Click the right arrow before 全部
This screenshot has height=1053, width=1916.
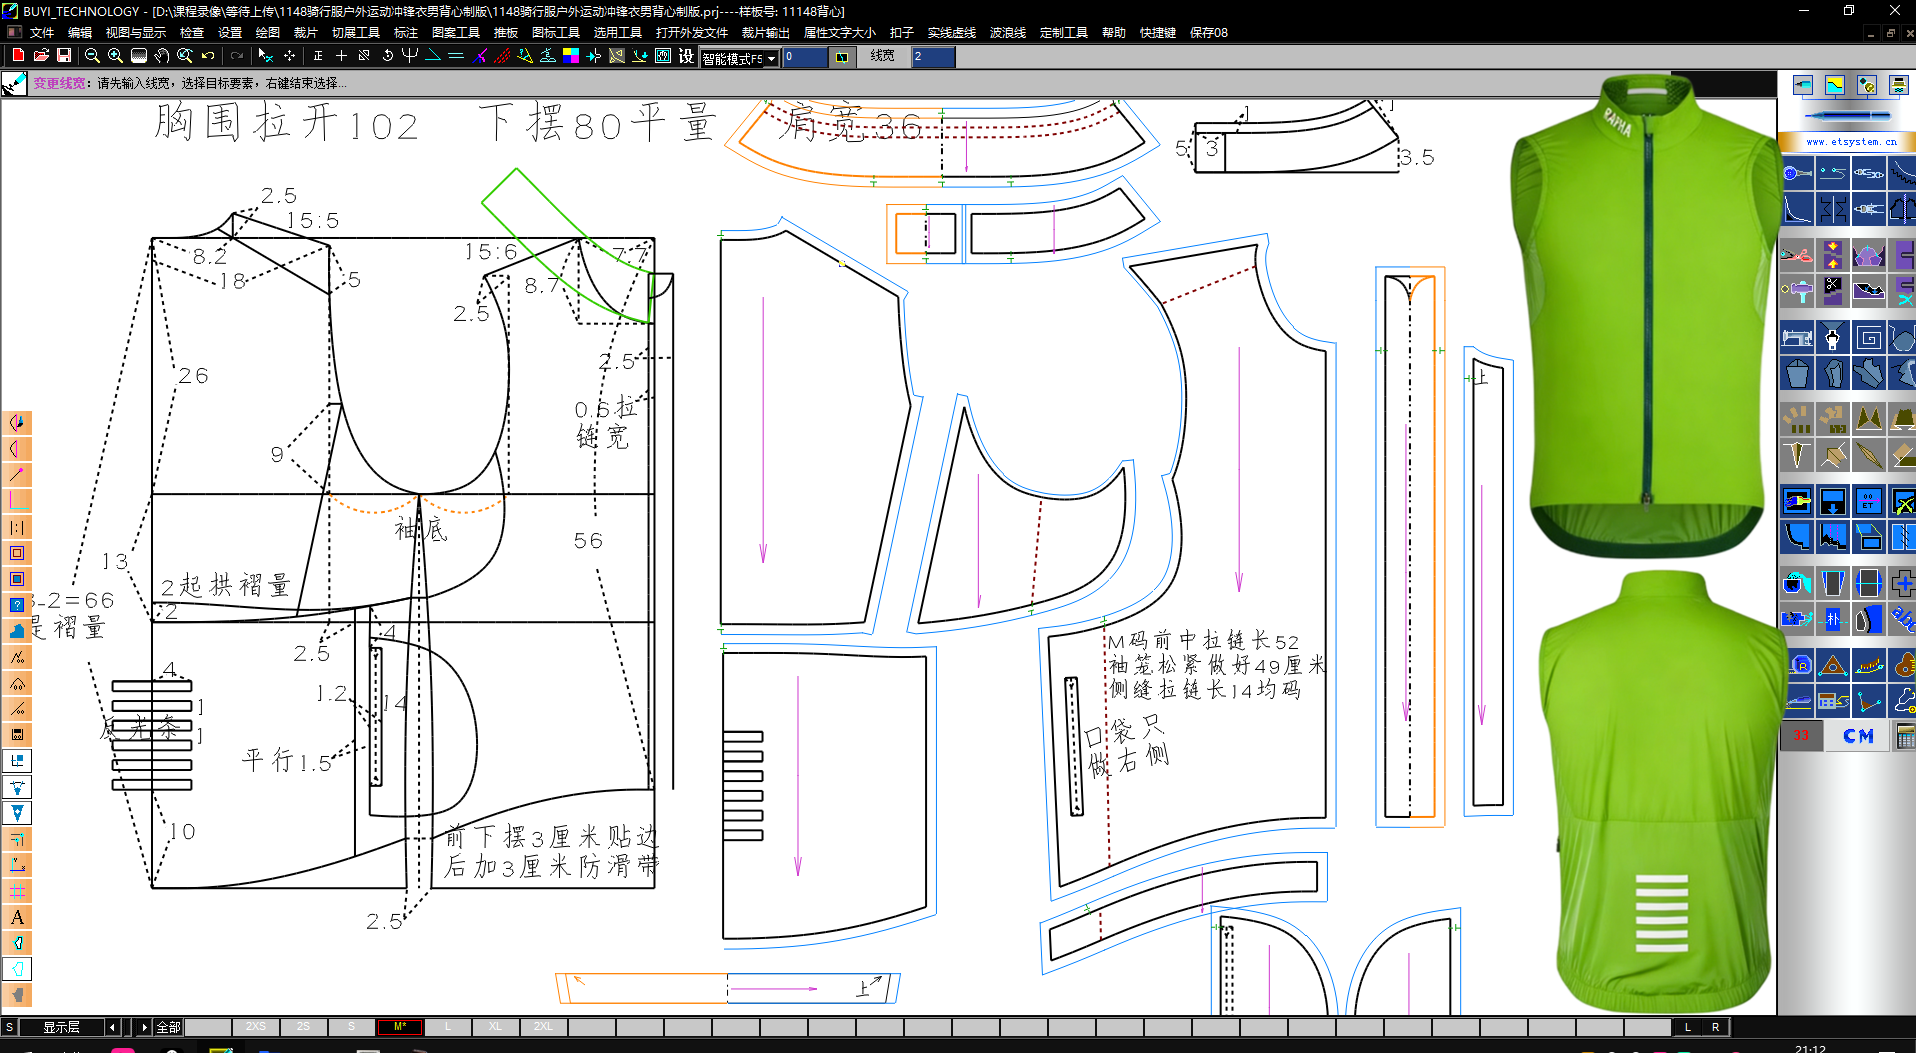point(144,1027)
